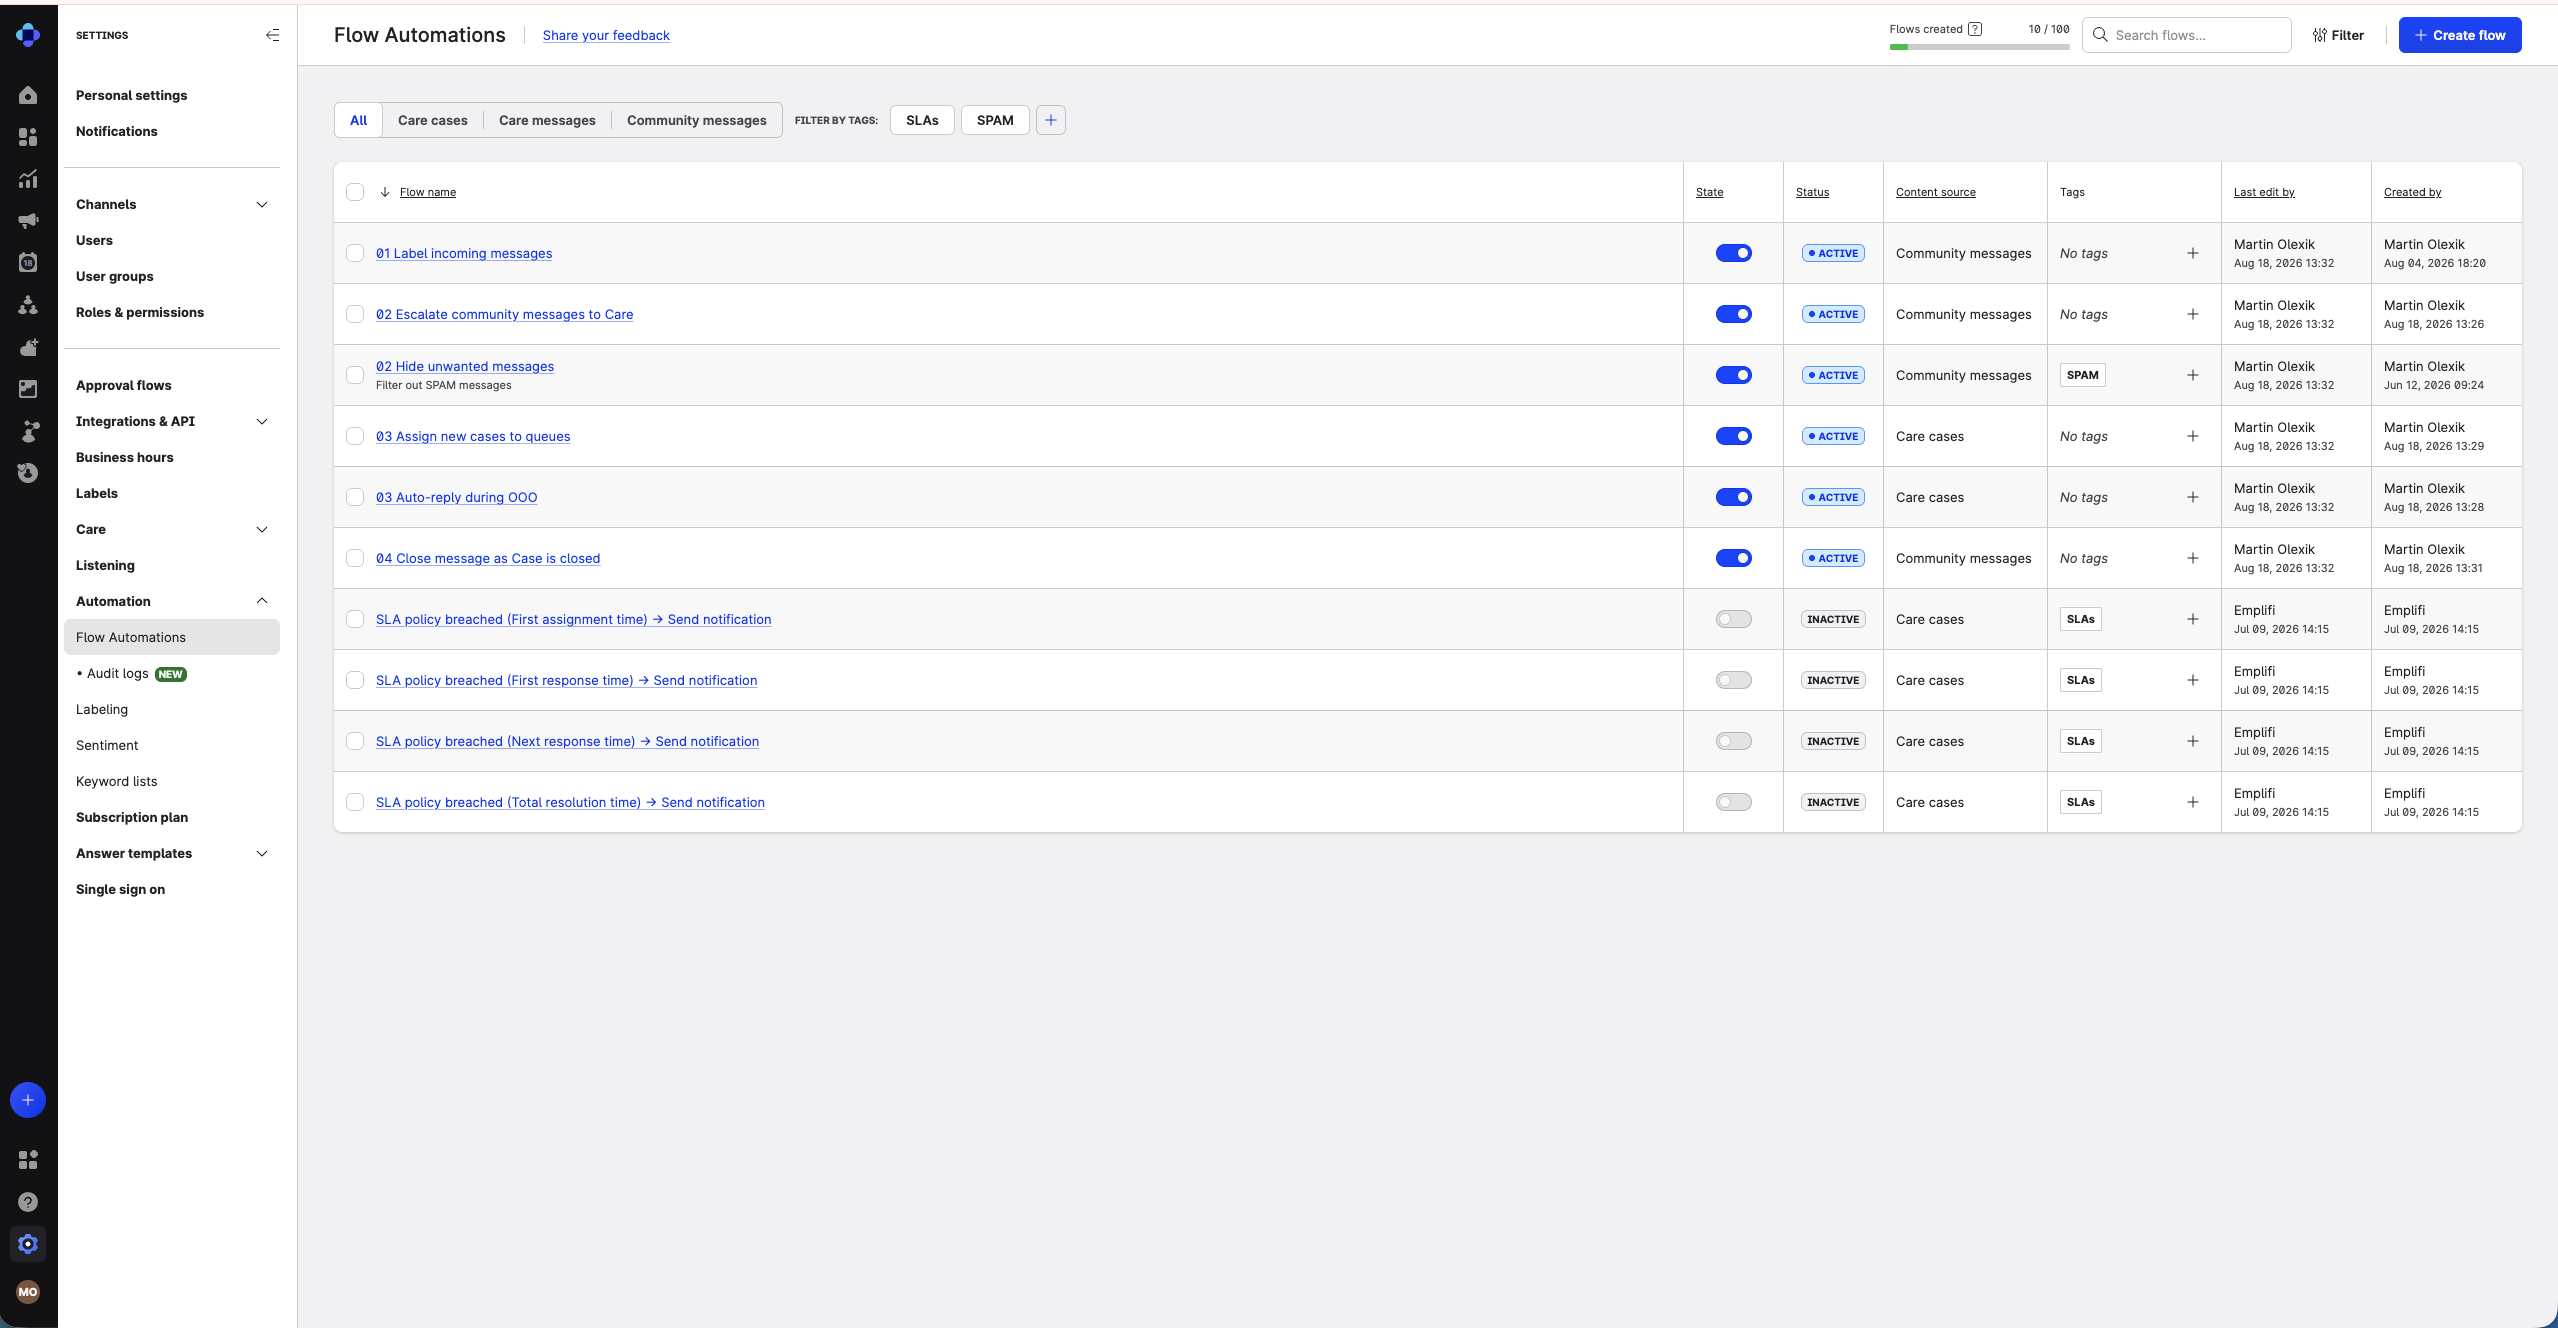Click the Flows created help icon
Image resolution: width=2558 pixels, height=1328 pixels.
[x=1975, y=29]
